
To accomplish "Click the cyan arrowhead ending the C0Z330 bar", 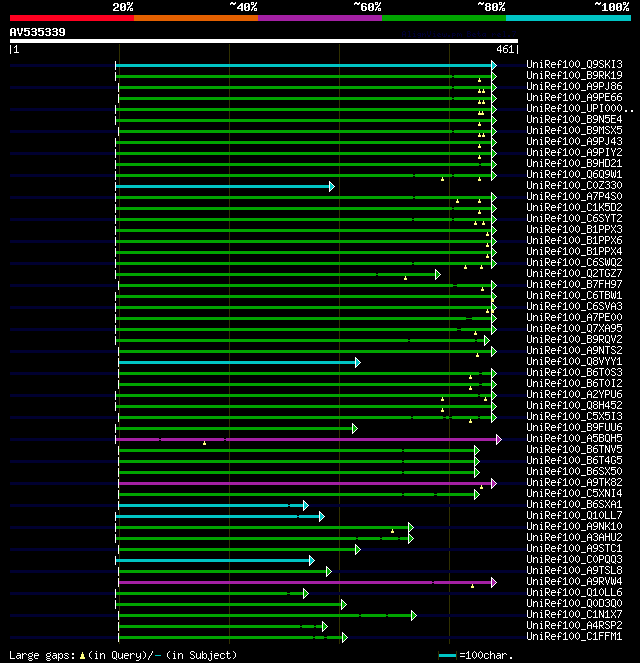I will tap(332, 186).
